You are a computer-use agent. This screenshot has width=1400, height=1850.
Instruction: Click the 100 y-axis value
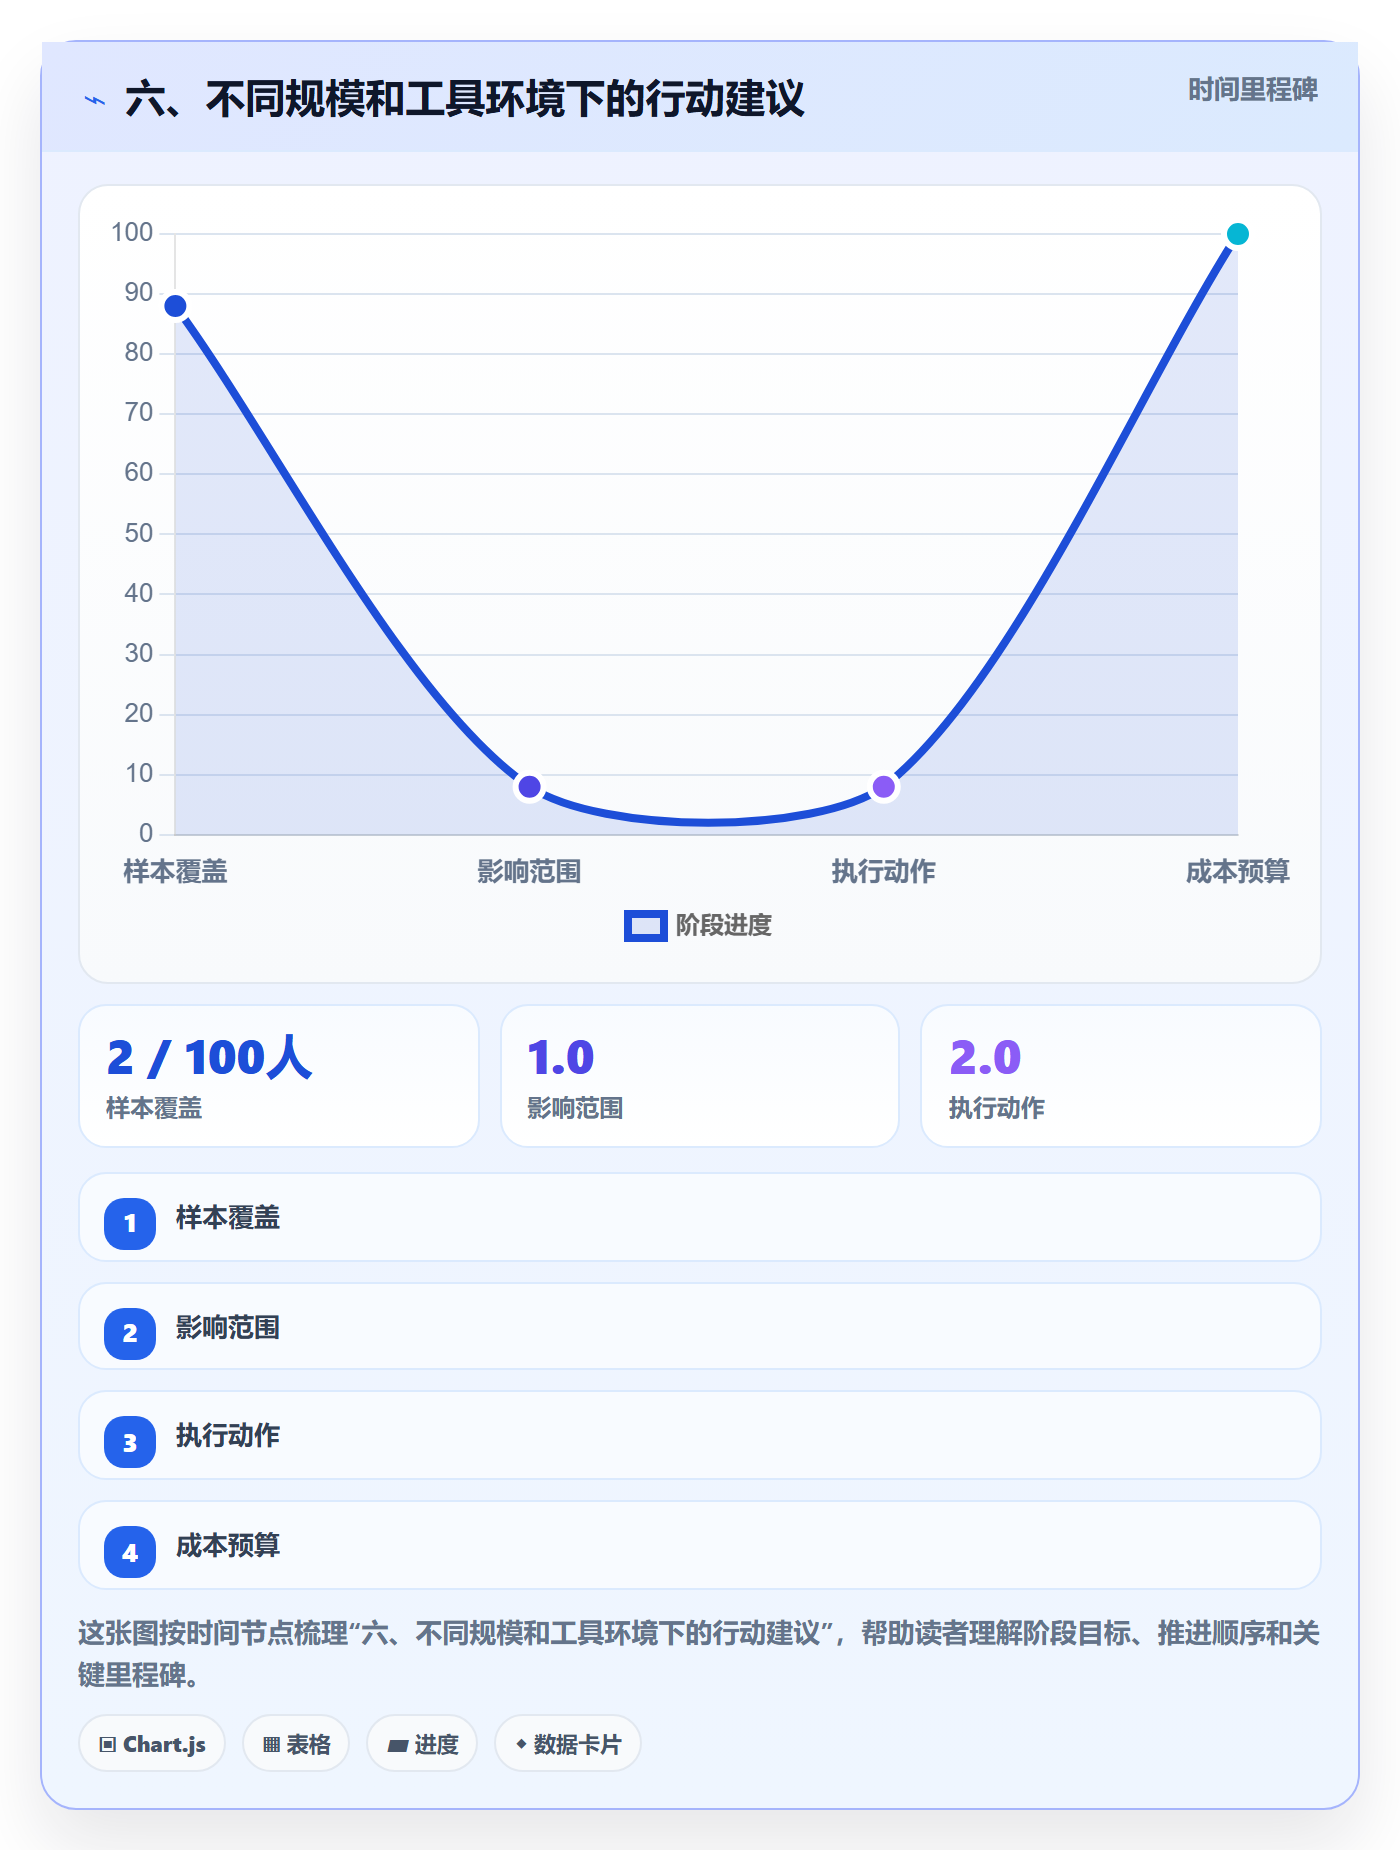click(x=132, y=233)
